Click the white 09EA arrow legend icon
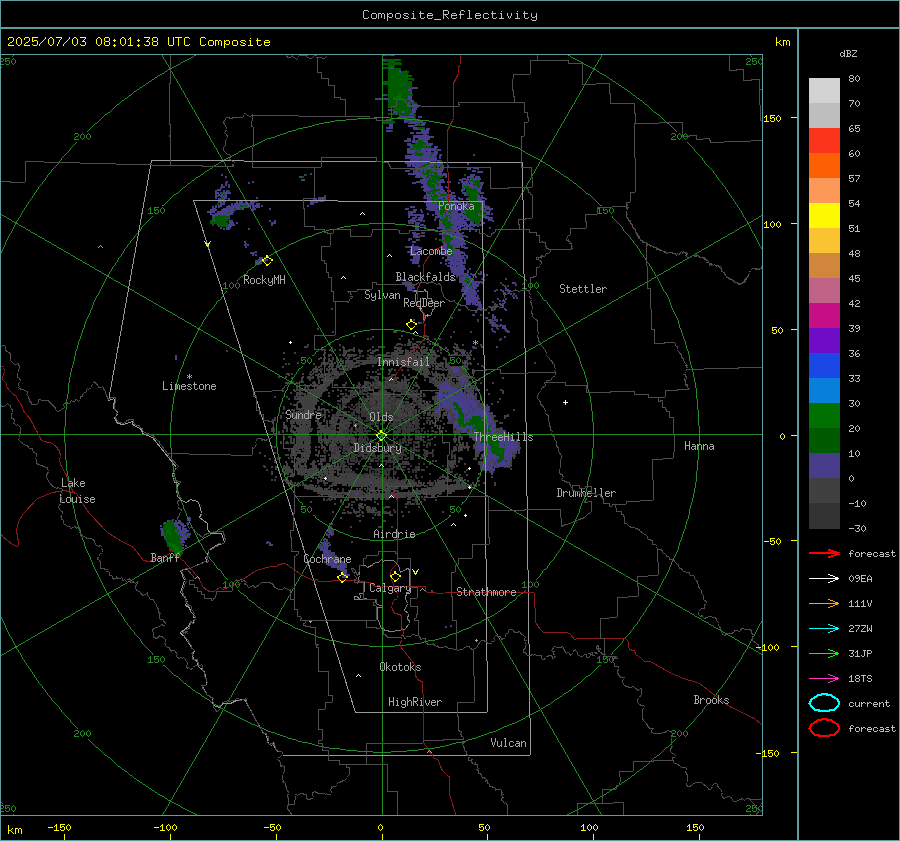This screenshot has height=841, width=900. click(824, 579)
